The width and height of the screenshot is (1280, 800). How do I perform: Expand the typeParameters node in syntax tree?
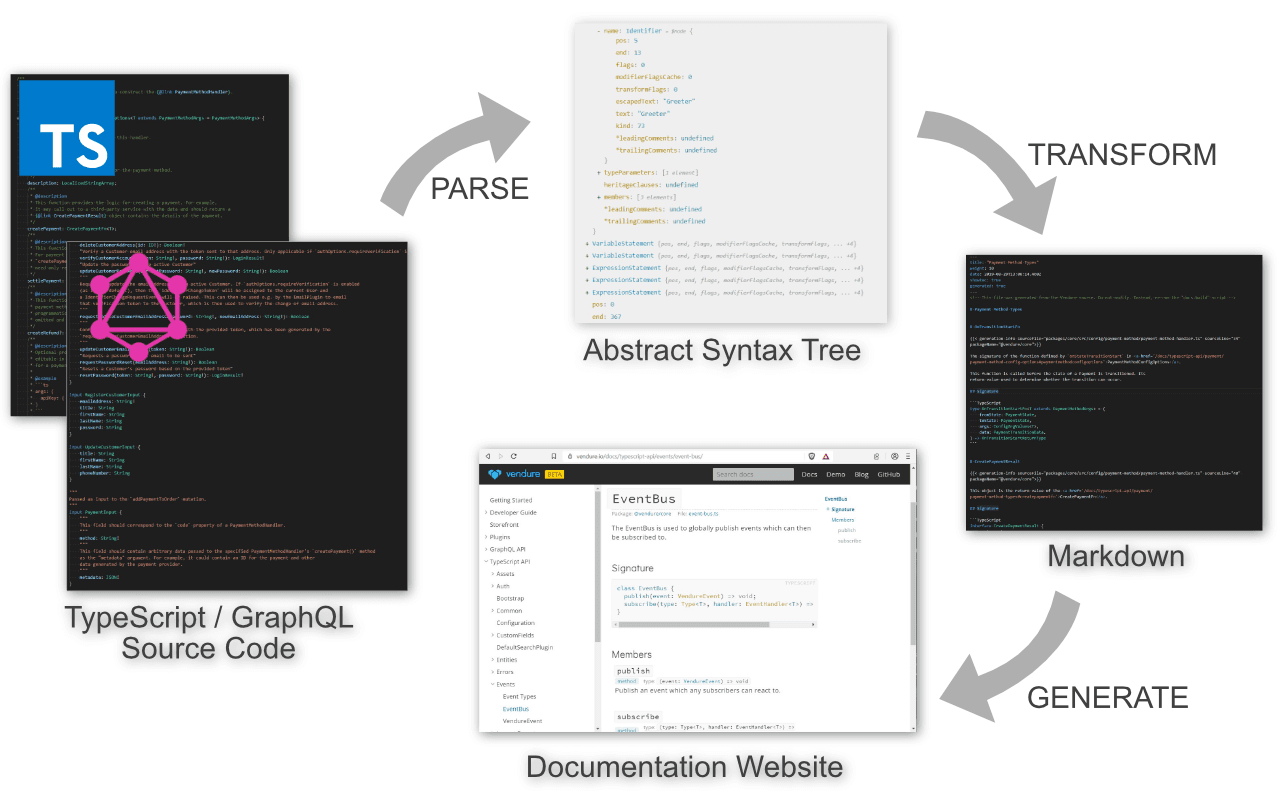point(598,173)
